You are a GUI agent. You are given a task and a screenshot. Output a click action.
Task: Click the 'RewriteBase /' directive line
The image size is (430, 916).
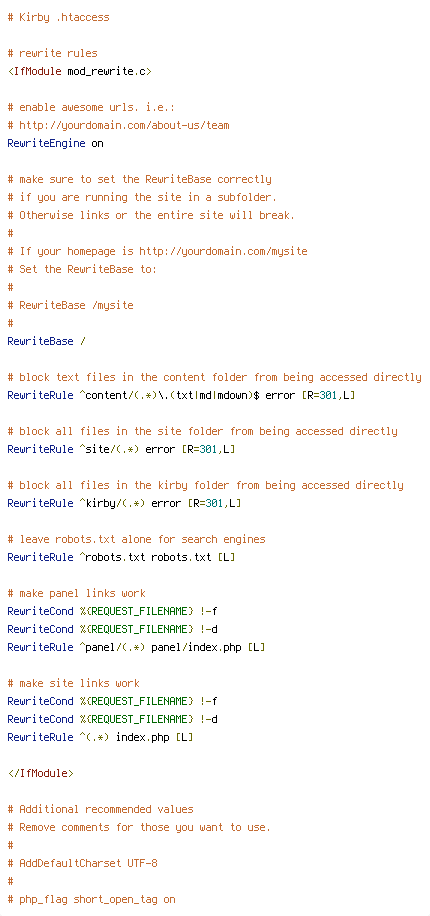click(46, 341)
